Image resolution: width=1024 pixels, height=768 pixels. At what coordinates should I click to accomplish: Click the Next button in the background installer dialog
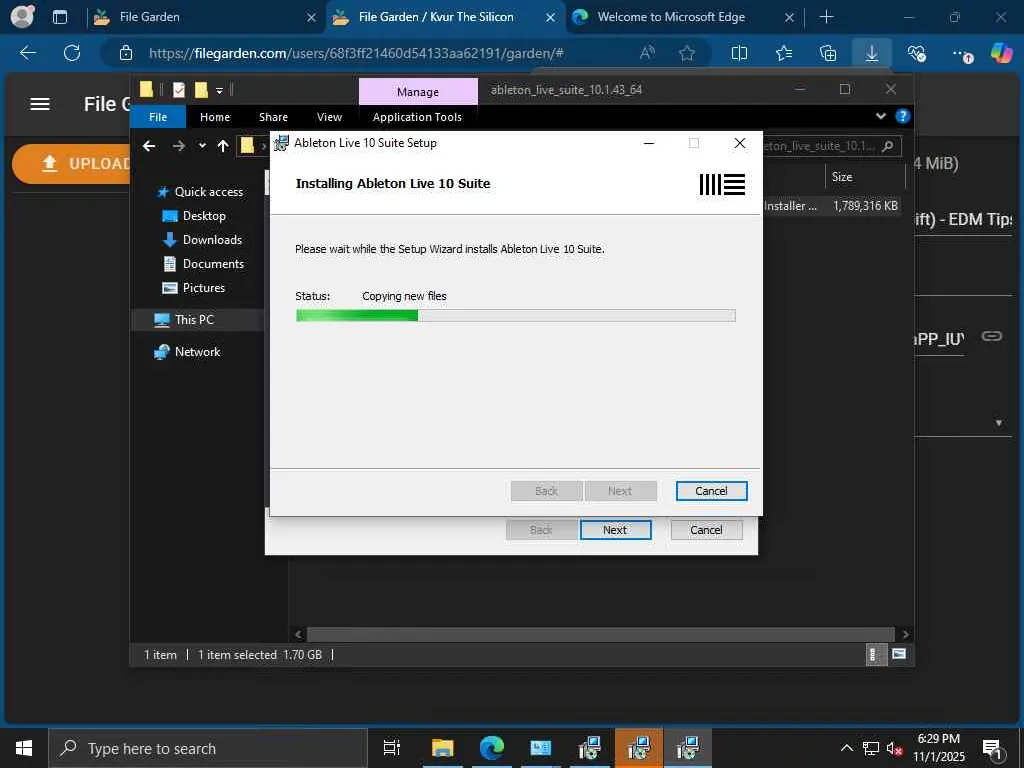tap(615, 530)
